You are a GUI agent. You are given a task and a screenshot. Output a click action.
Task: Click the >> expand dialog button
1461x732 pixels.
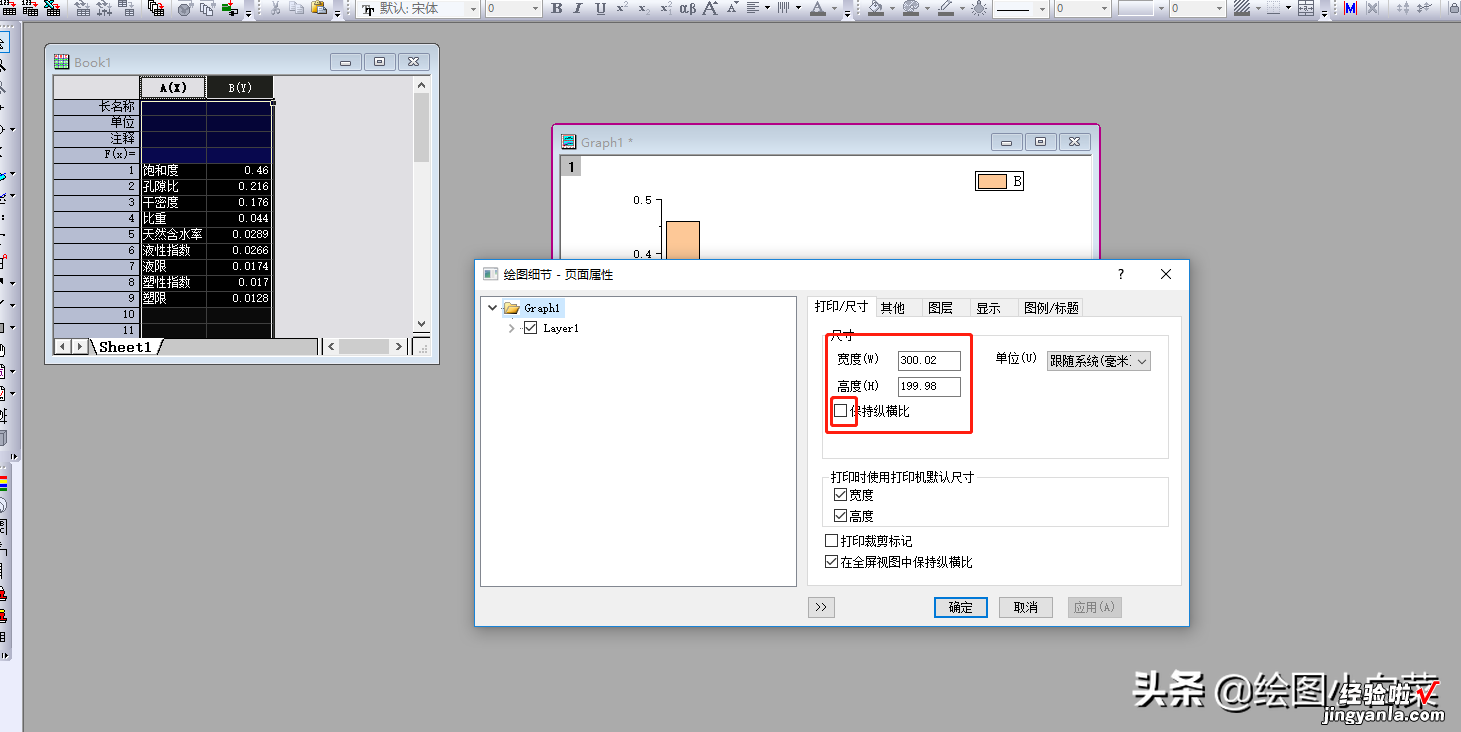821,607
